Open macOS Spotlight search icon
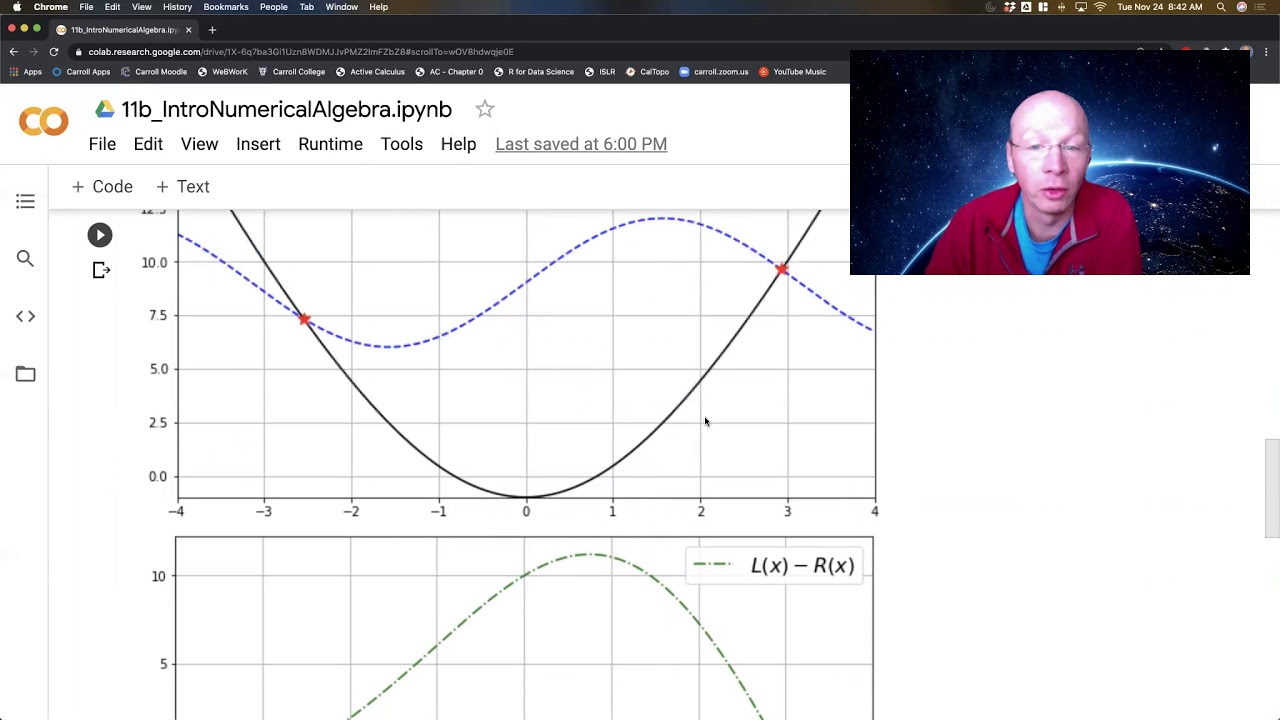The image size is (1280, 720). click(1221, 7)
